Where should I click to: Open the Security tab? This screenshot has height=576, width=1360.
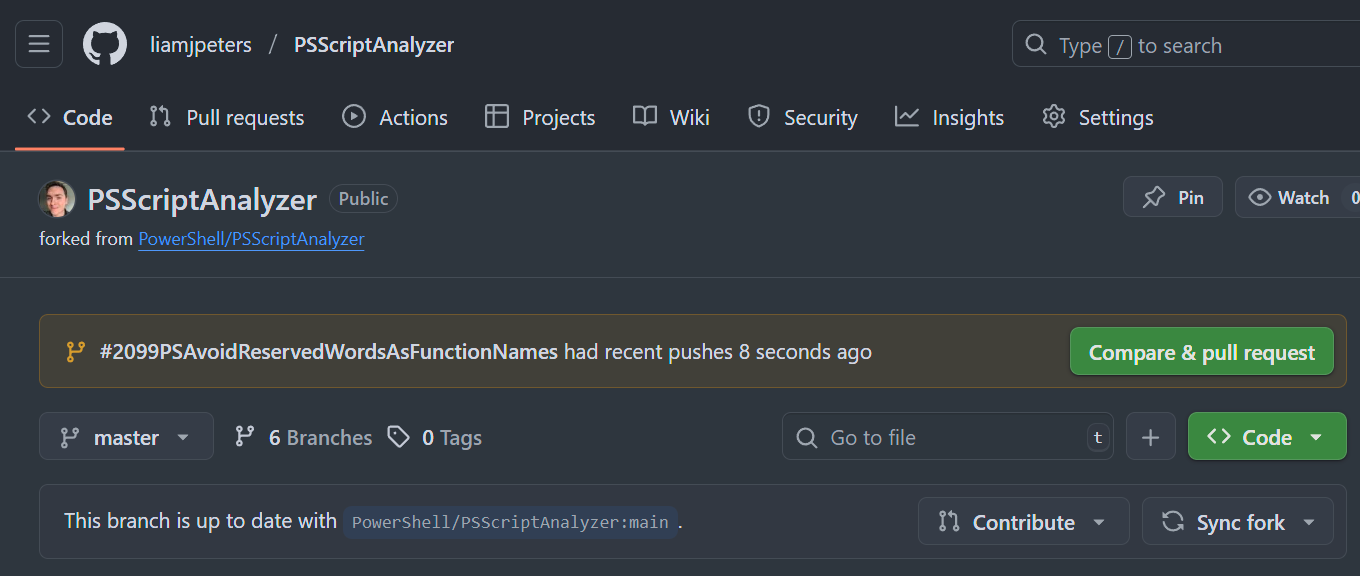click(x=803, y=117)
